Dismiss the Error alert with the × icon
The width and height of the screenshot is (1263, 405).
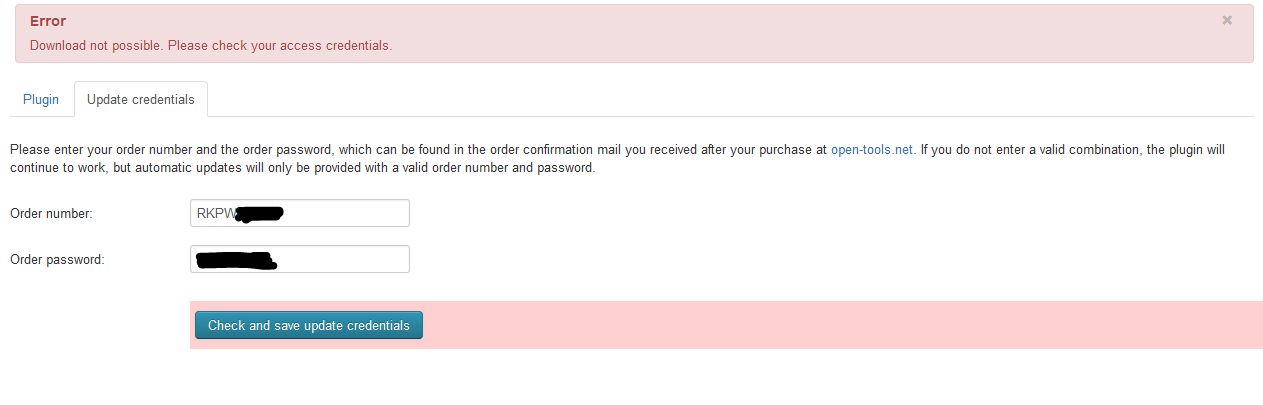[1227, 20]
